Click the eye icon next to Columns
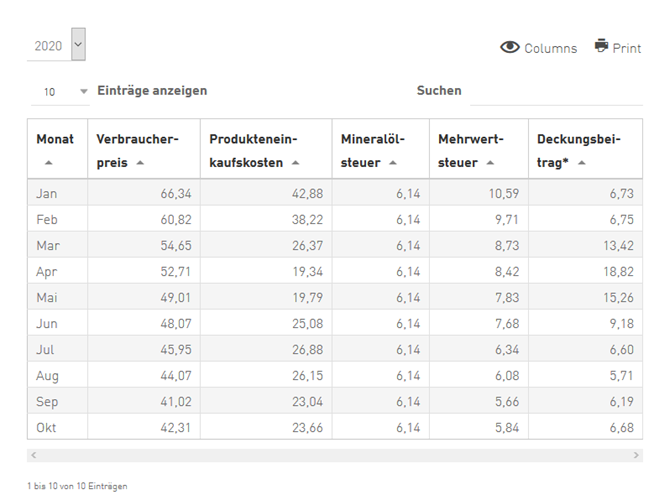654x495 pixels. coord(510,48)
